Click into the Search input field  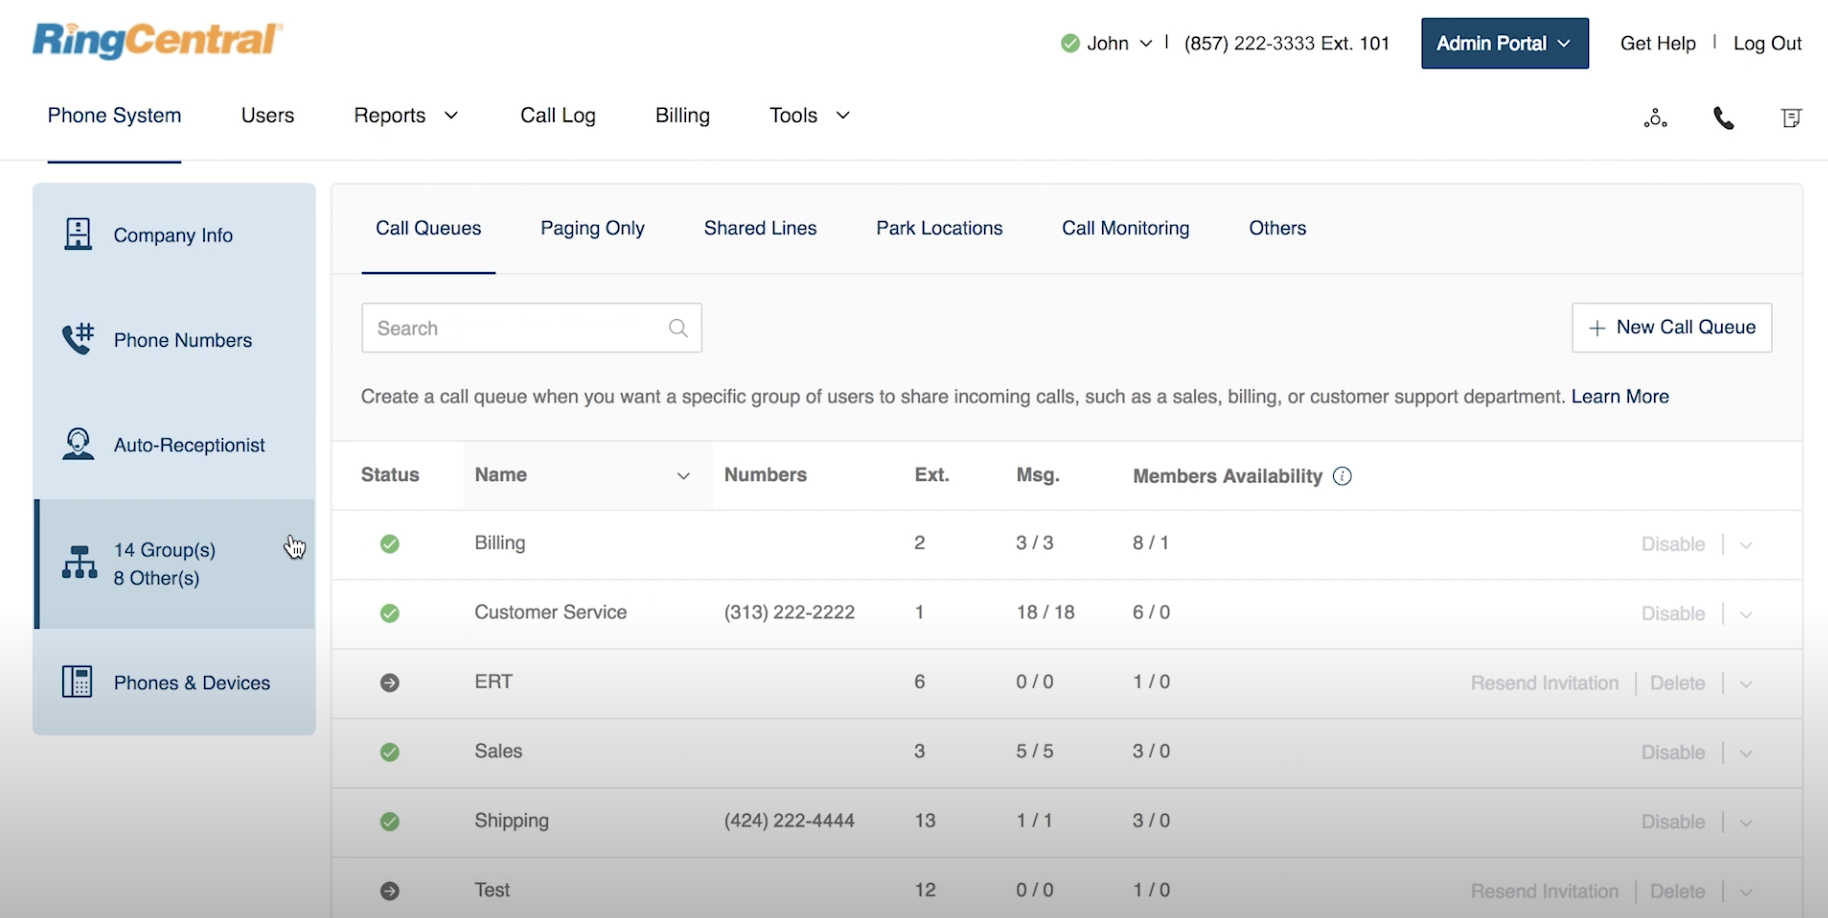(515, 328)
